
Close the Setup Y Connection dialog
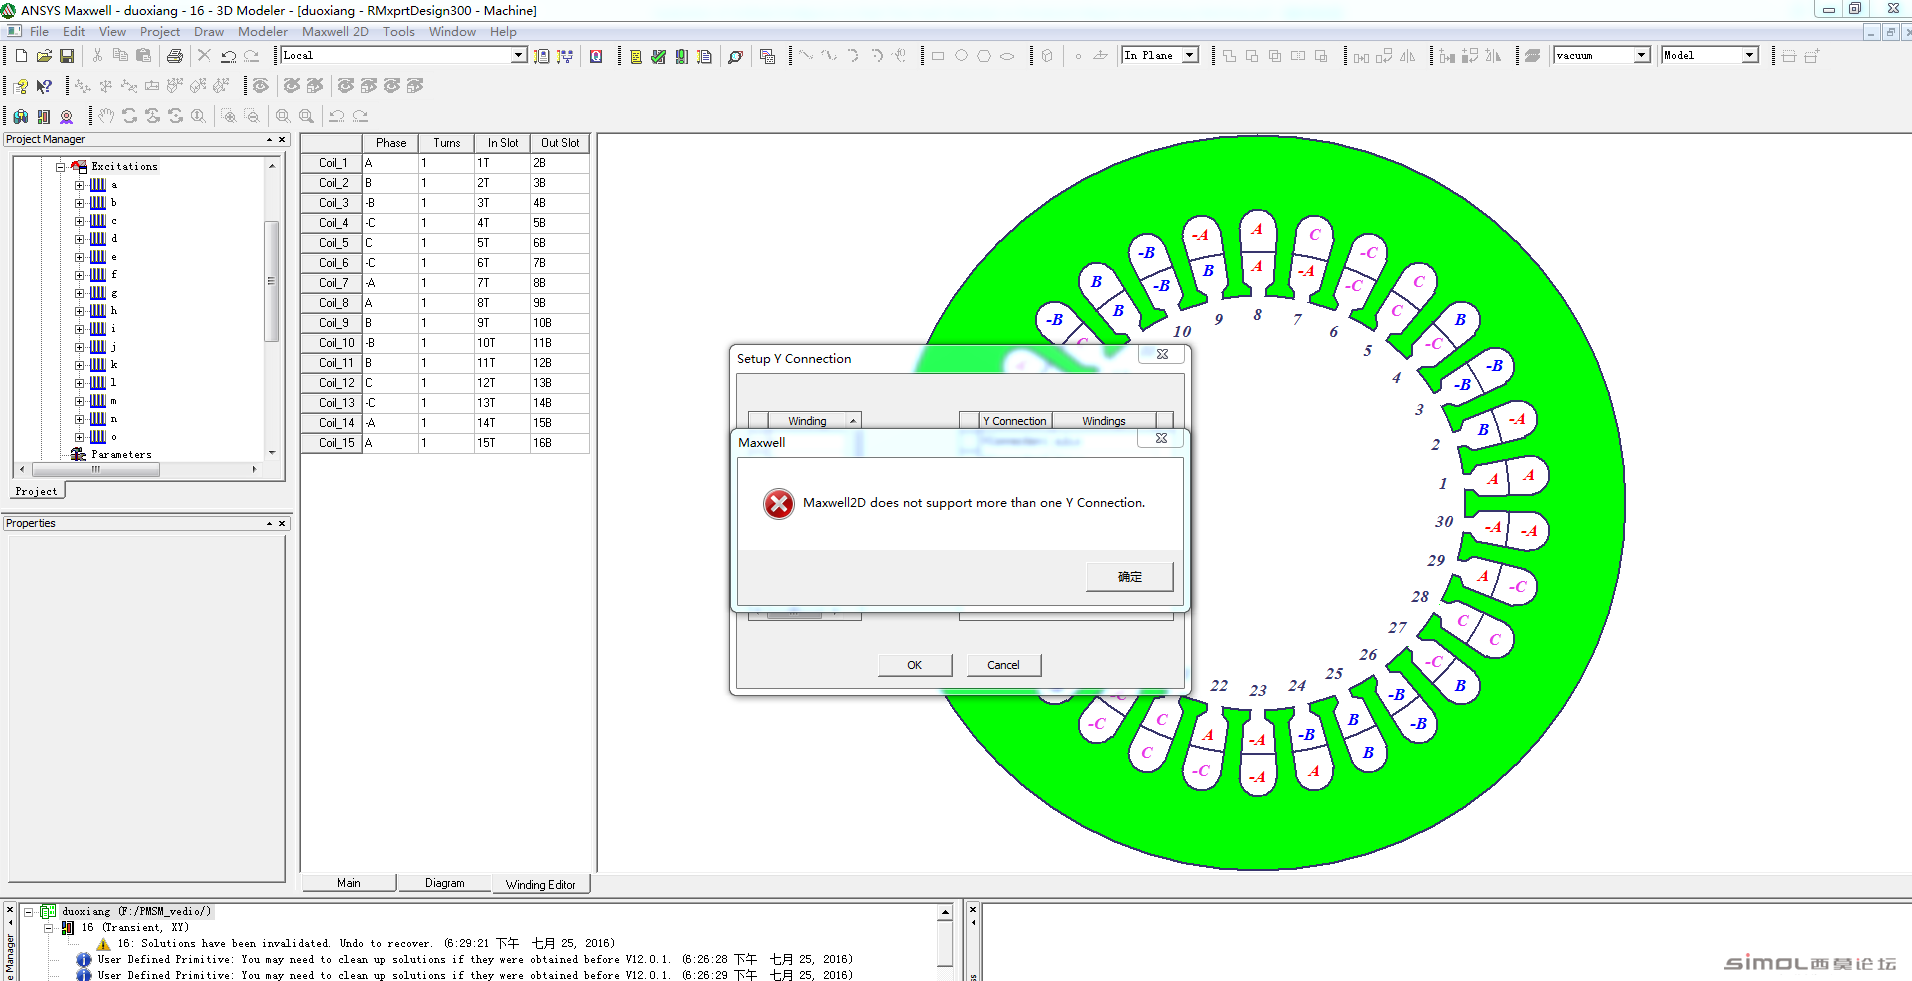(x=1162, y=355)
